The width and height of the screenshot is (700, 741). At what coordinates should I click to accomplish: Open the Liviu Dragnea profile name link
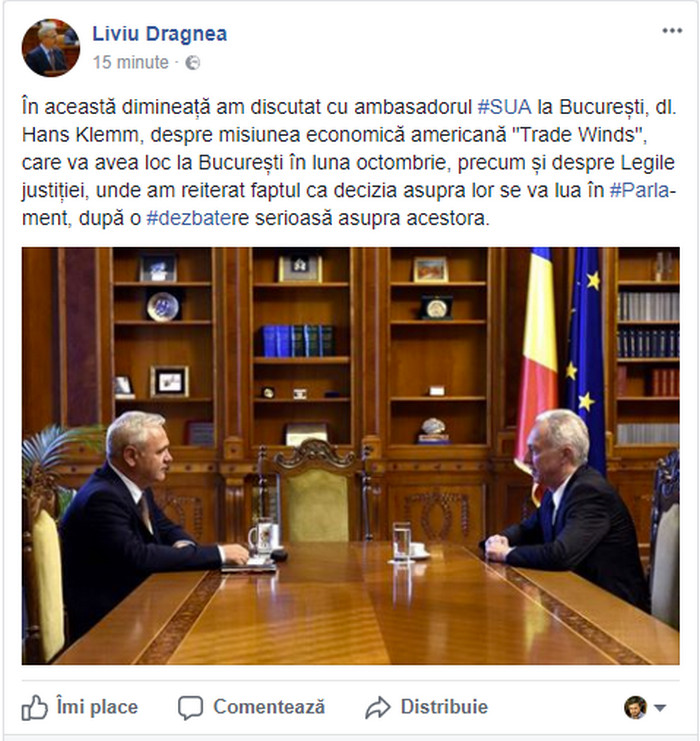pos(160,34)
